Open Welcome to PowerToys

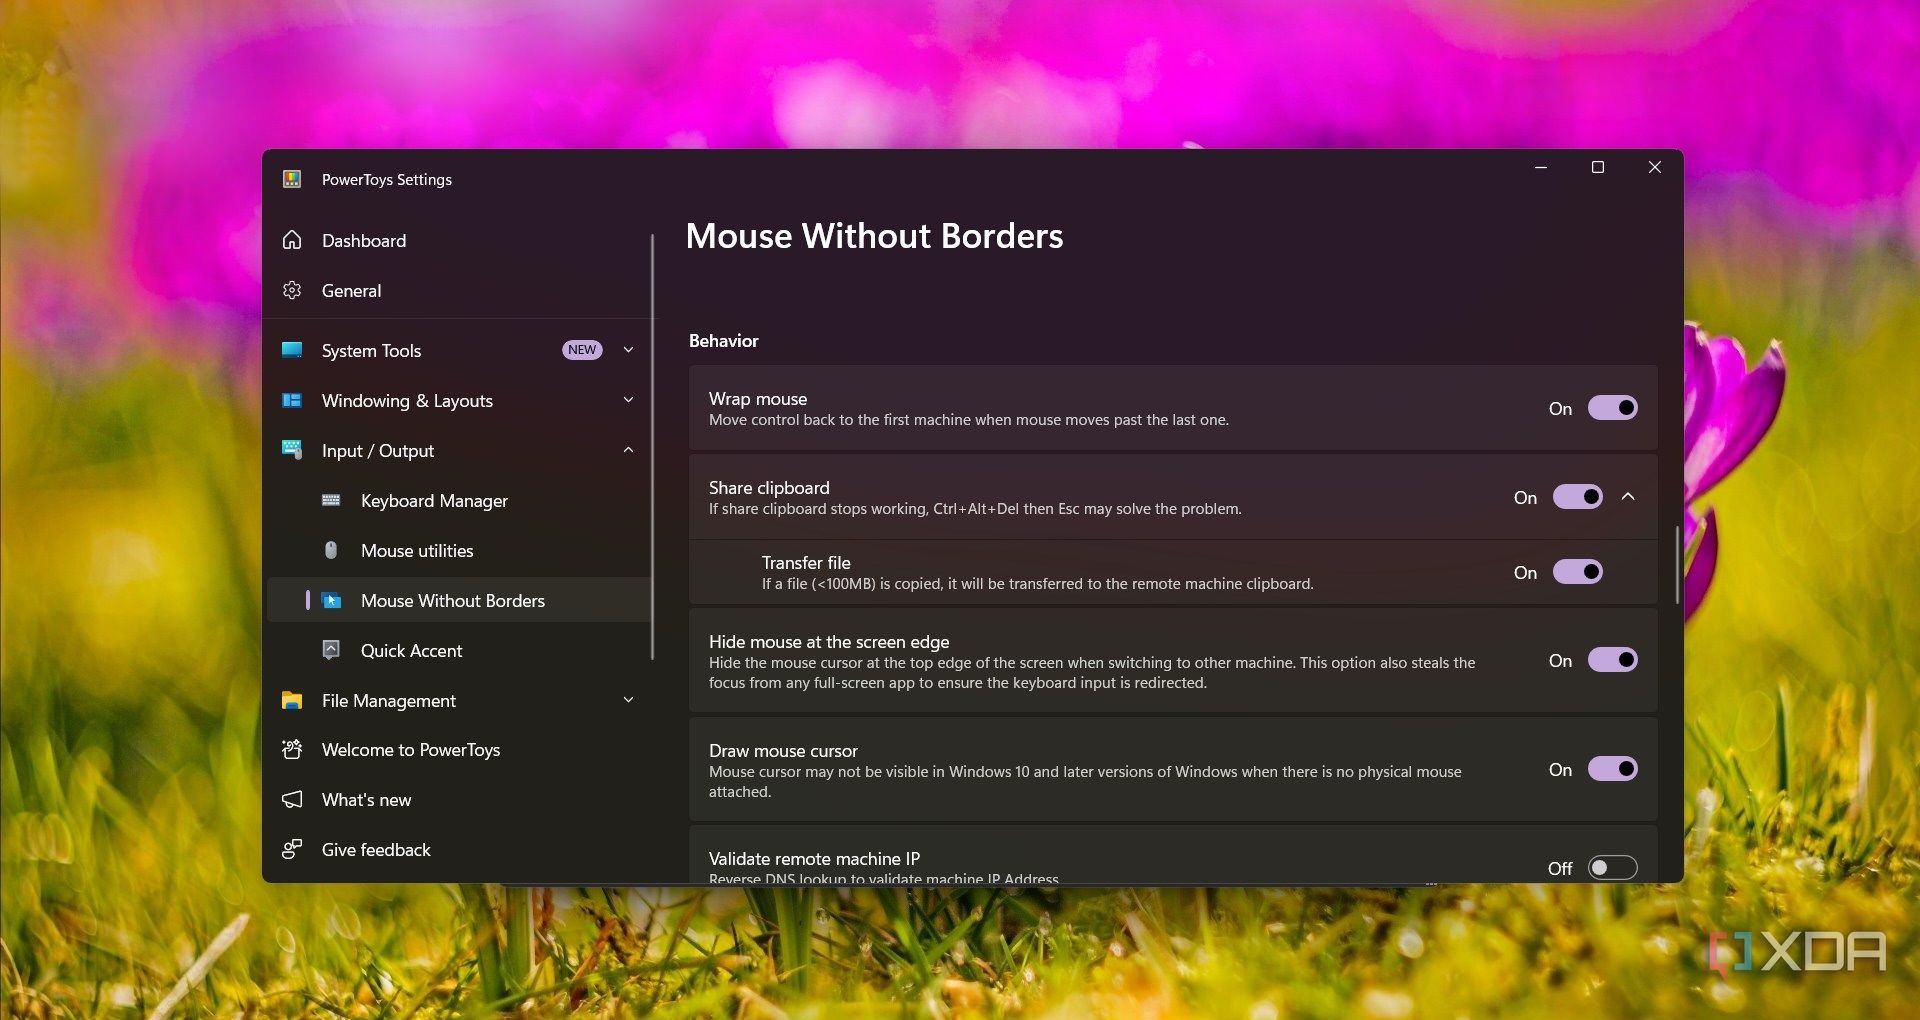(460, 749)
